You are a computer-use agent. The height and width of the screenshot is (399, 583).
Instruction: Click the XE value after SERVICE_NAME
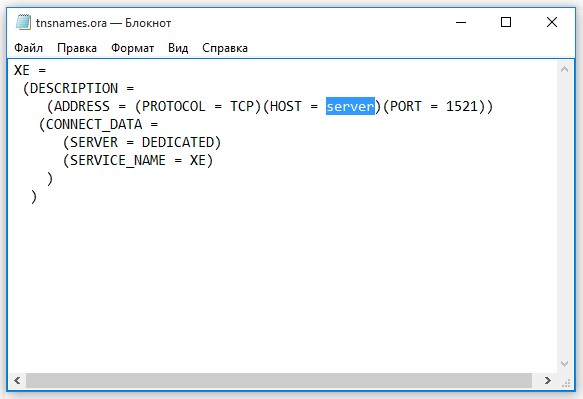(198, 161)
